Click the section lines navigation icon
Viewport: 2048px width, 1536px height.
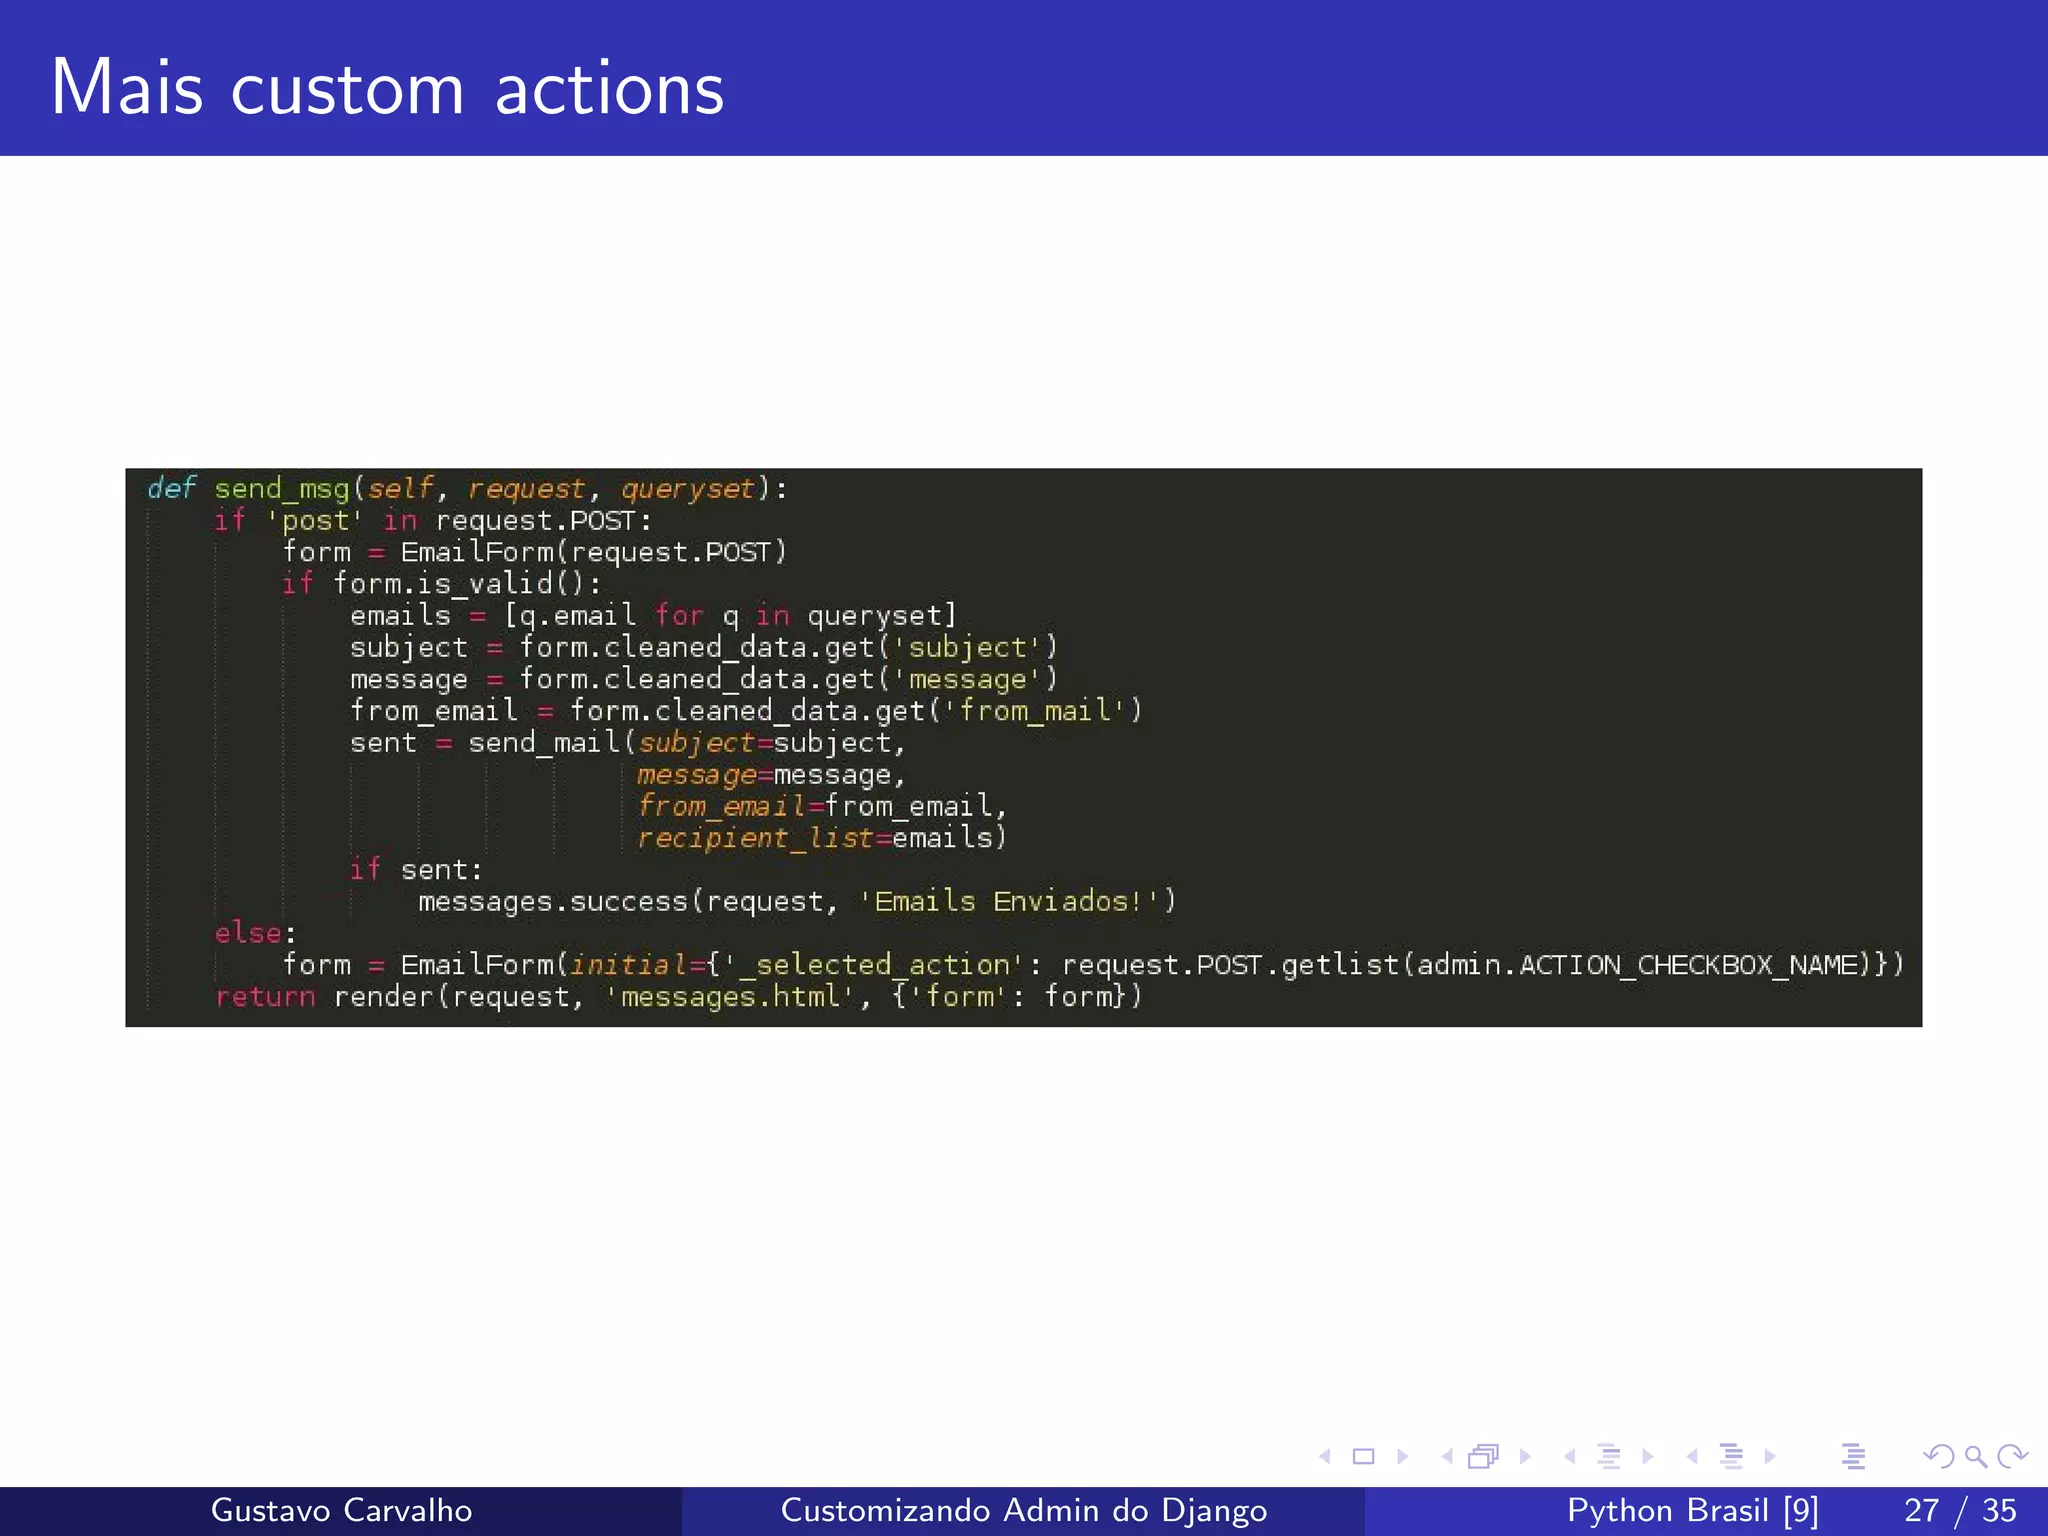pos(1732,1456)
